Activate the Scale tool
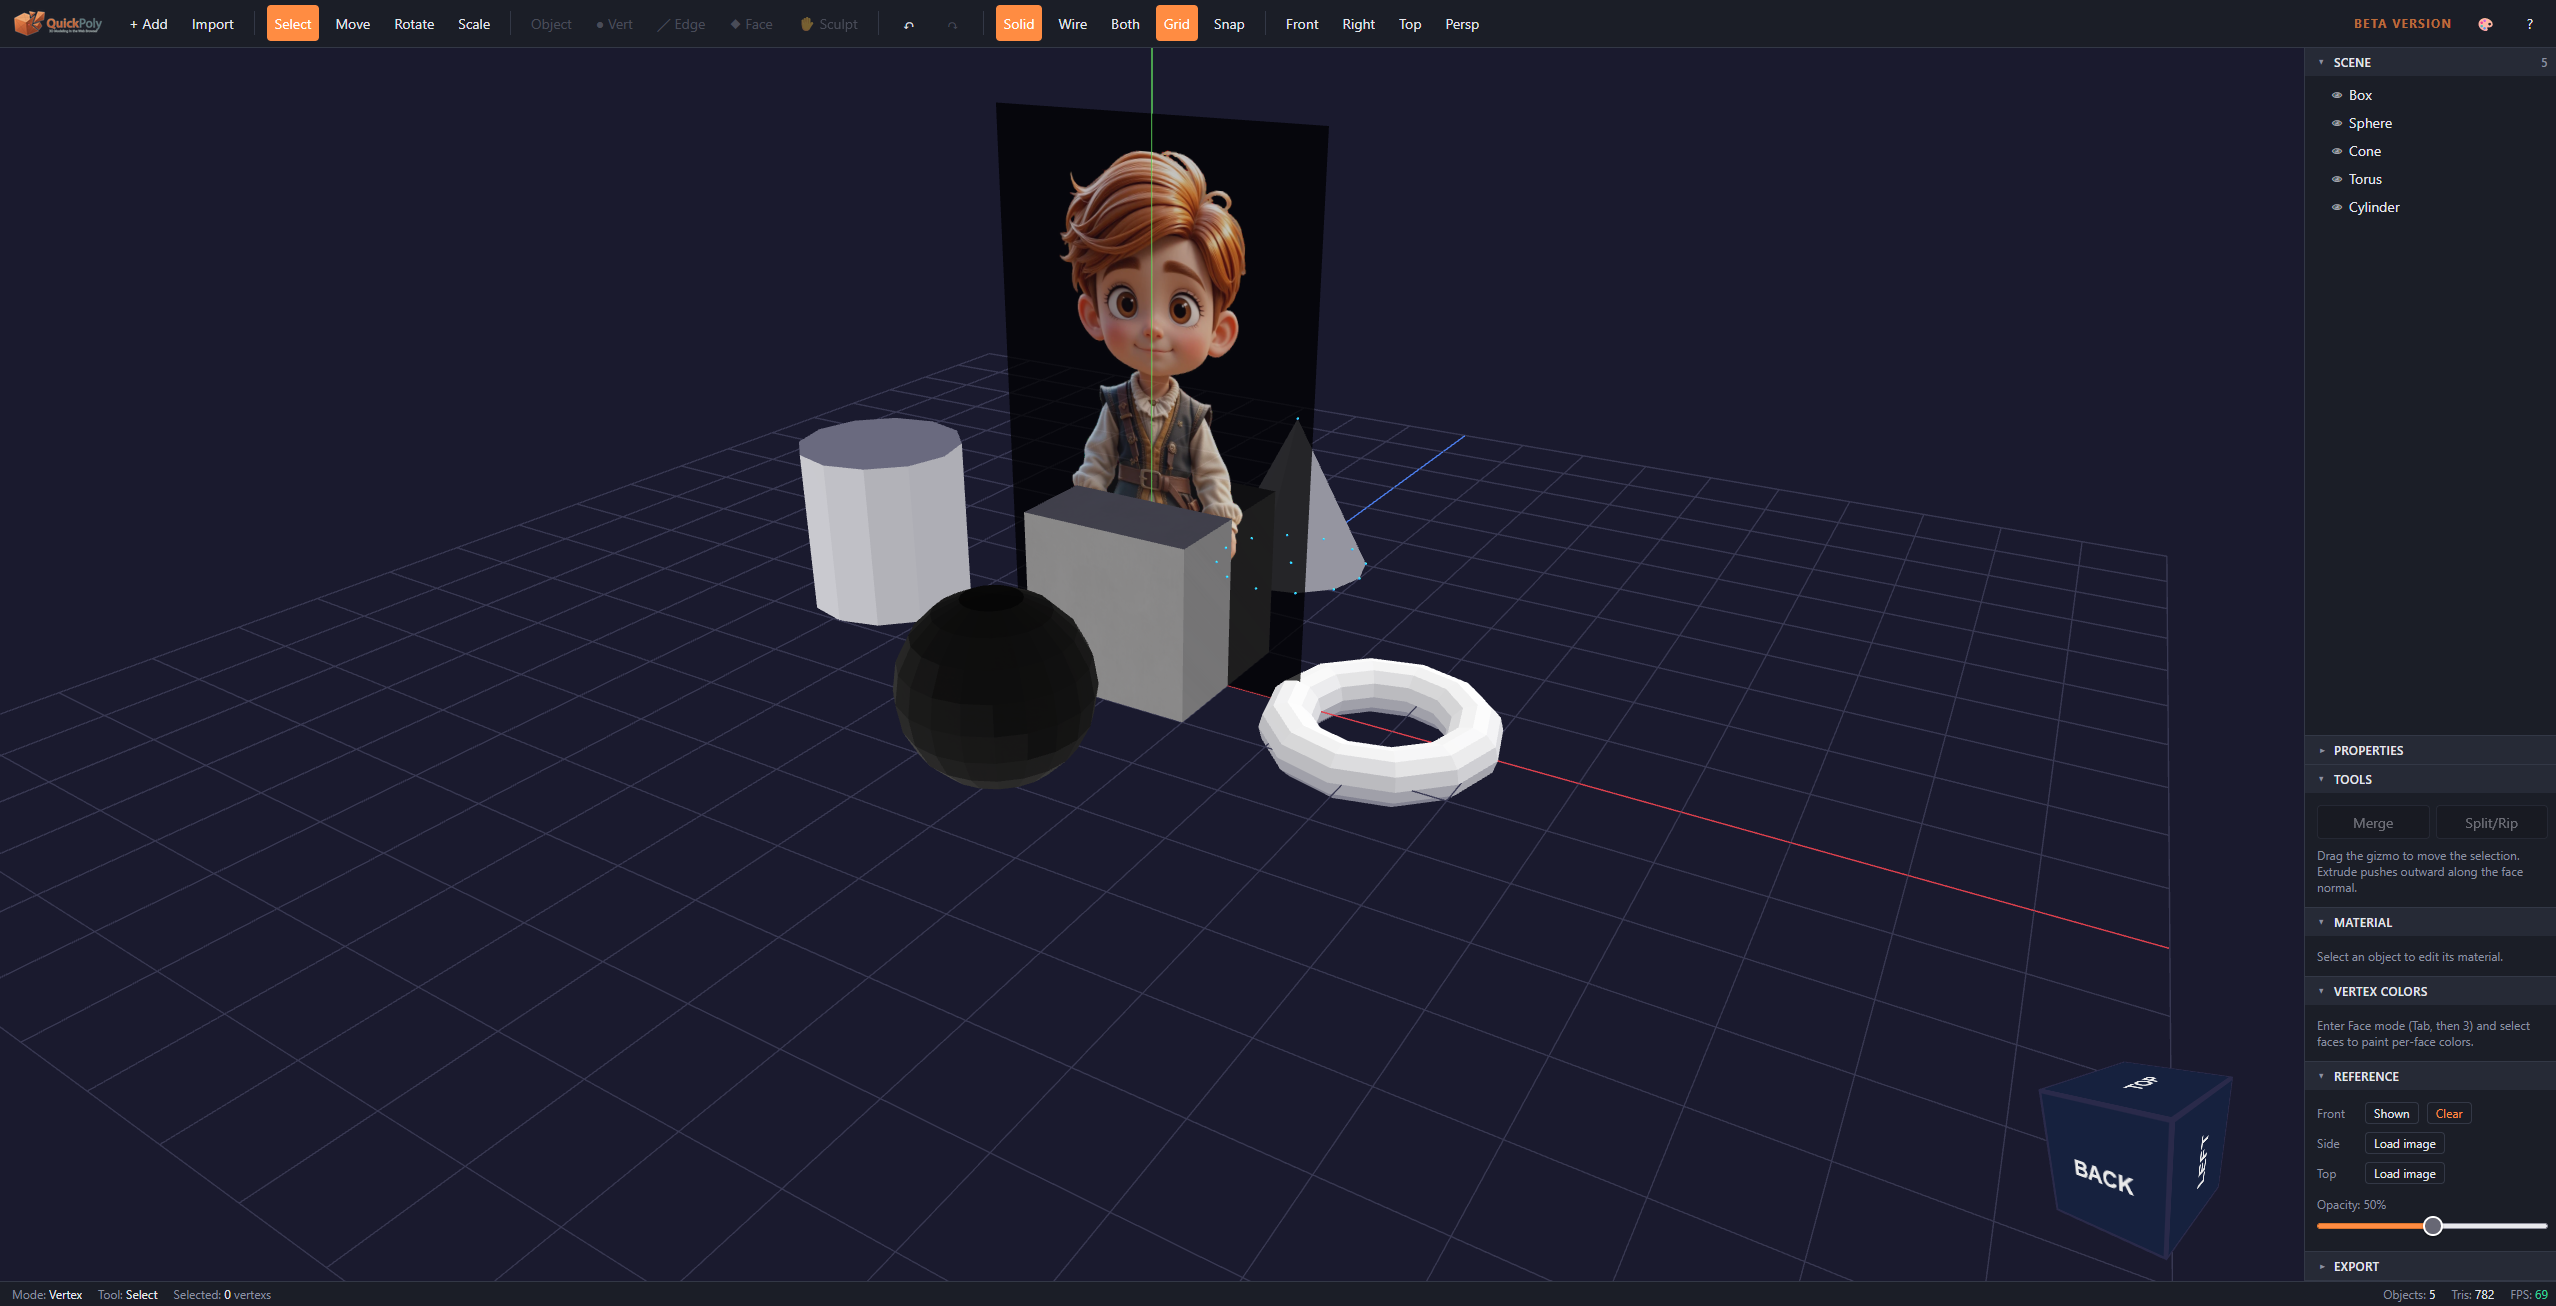Viewport: 2556px width, 1306px height. pos(474,24)
